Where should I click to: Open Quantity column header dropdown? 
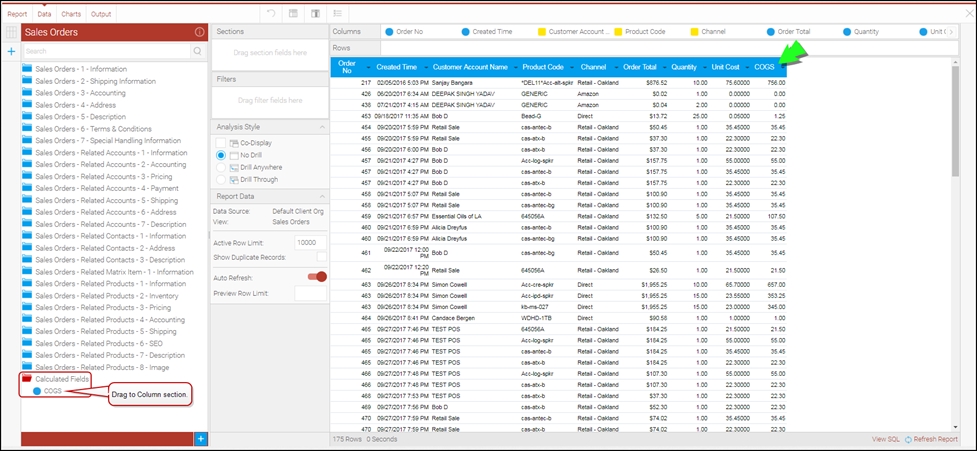click(x=704, y=67)
